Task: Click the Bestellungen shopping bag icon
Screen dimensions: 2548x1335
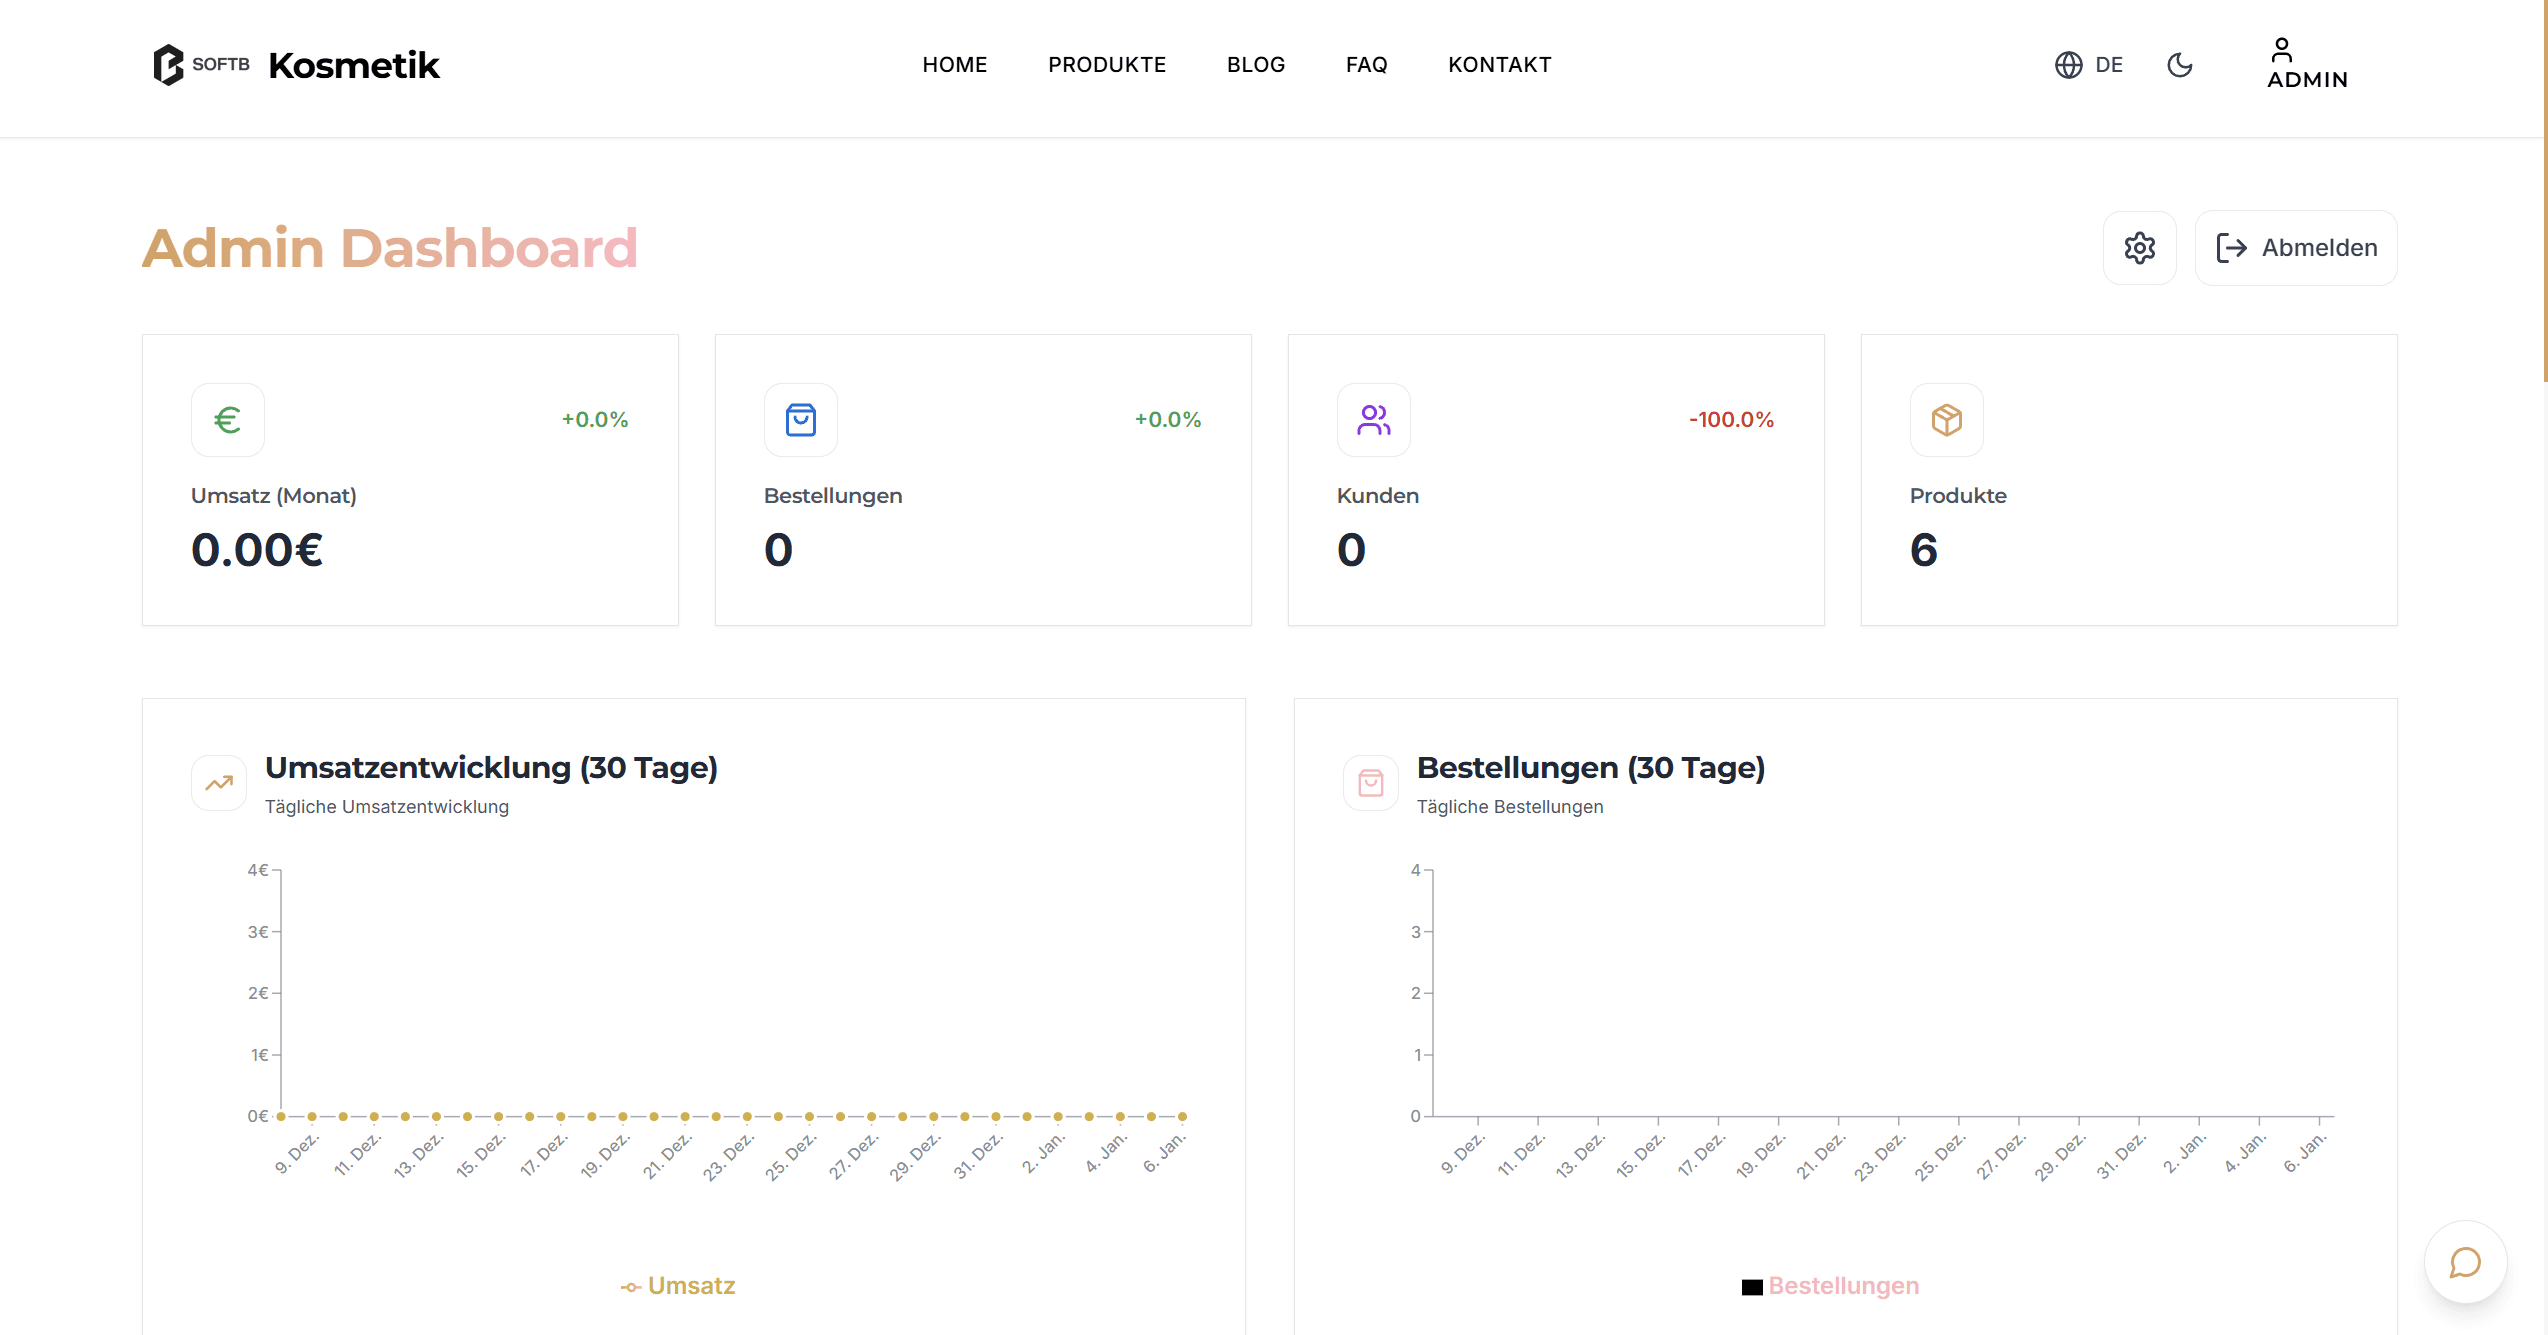Action: [801, 420]
